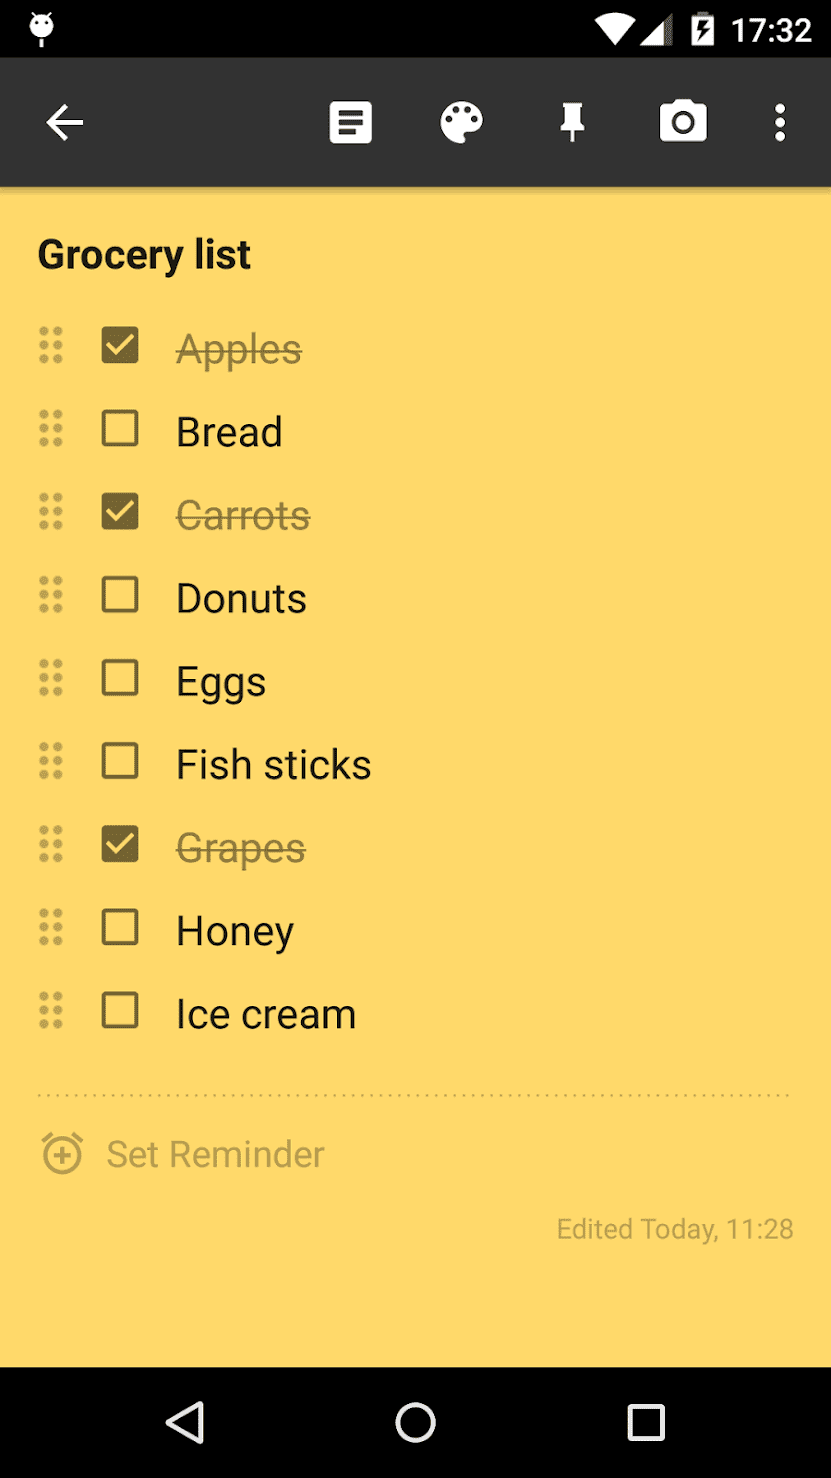Tick the Honey checkbox
Viewport: 831px width, 1478px height.
pyautogui.click(x=120, y=927)
